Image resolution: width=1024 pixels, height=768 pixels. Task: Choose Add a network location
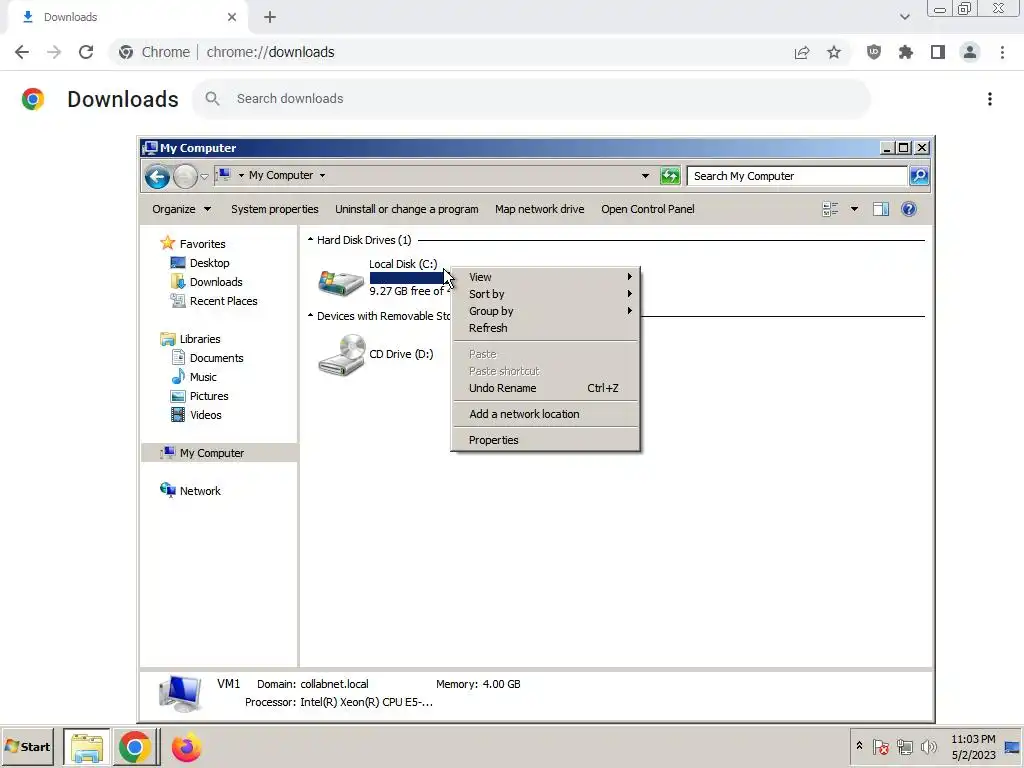point(545,414)
